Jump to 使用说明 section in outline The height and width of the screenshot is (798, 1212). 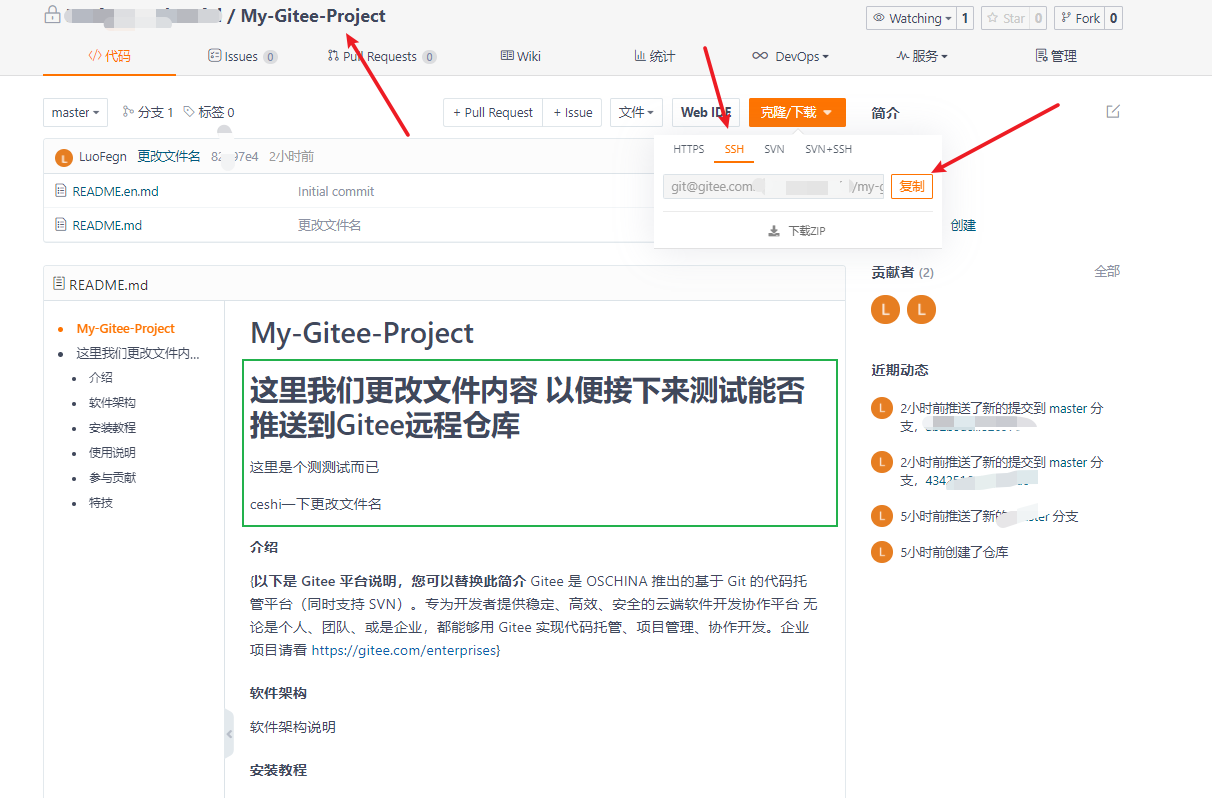click(x=112, y=453)
